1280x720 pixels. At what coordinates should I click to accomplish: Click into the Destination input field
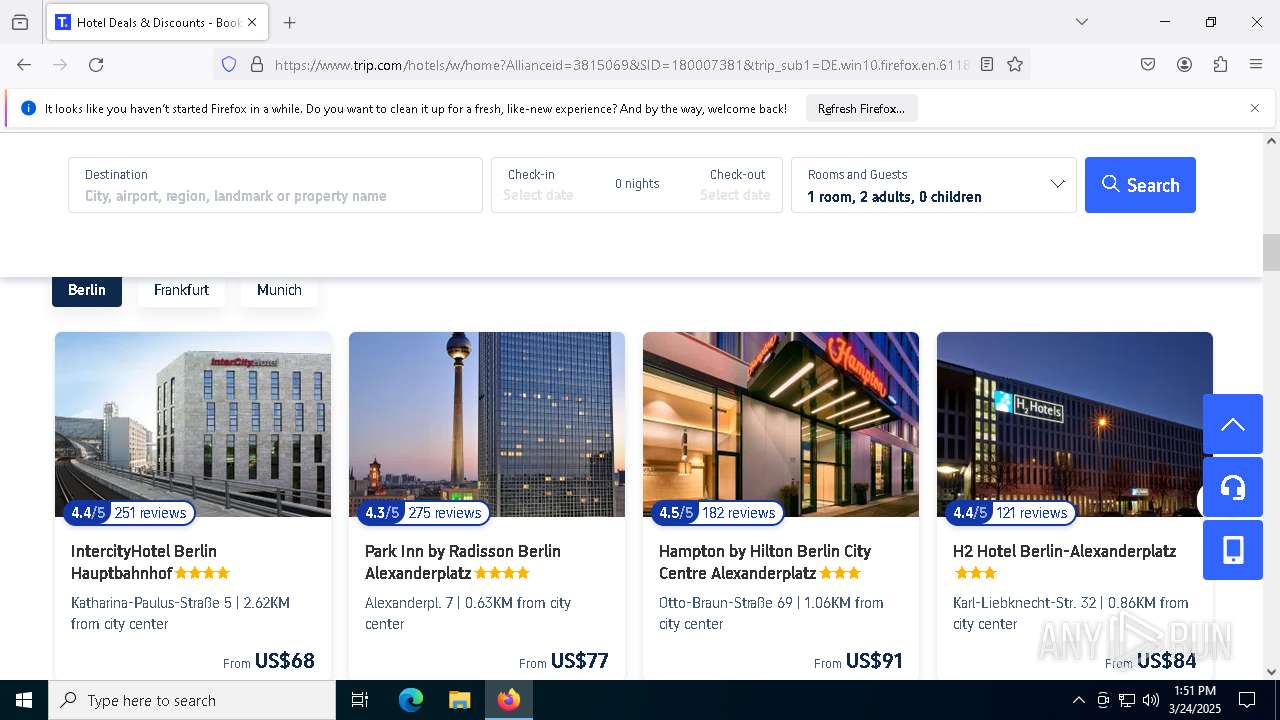[x=275, y=185]
